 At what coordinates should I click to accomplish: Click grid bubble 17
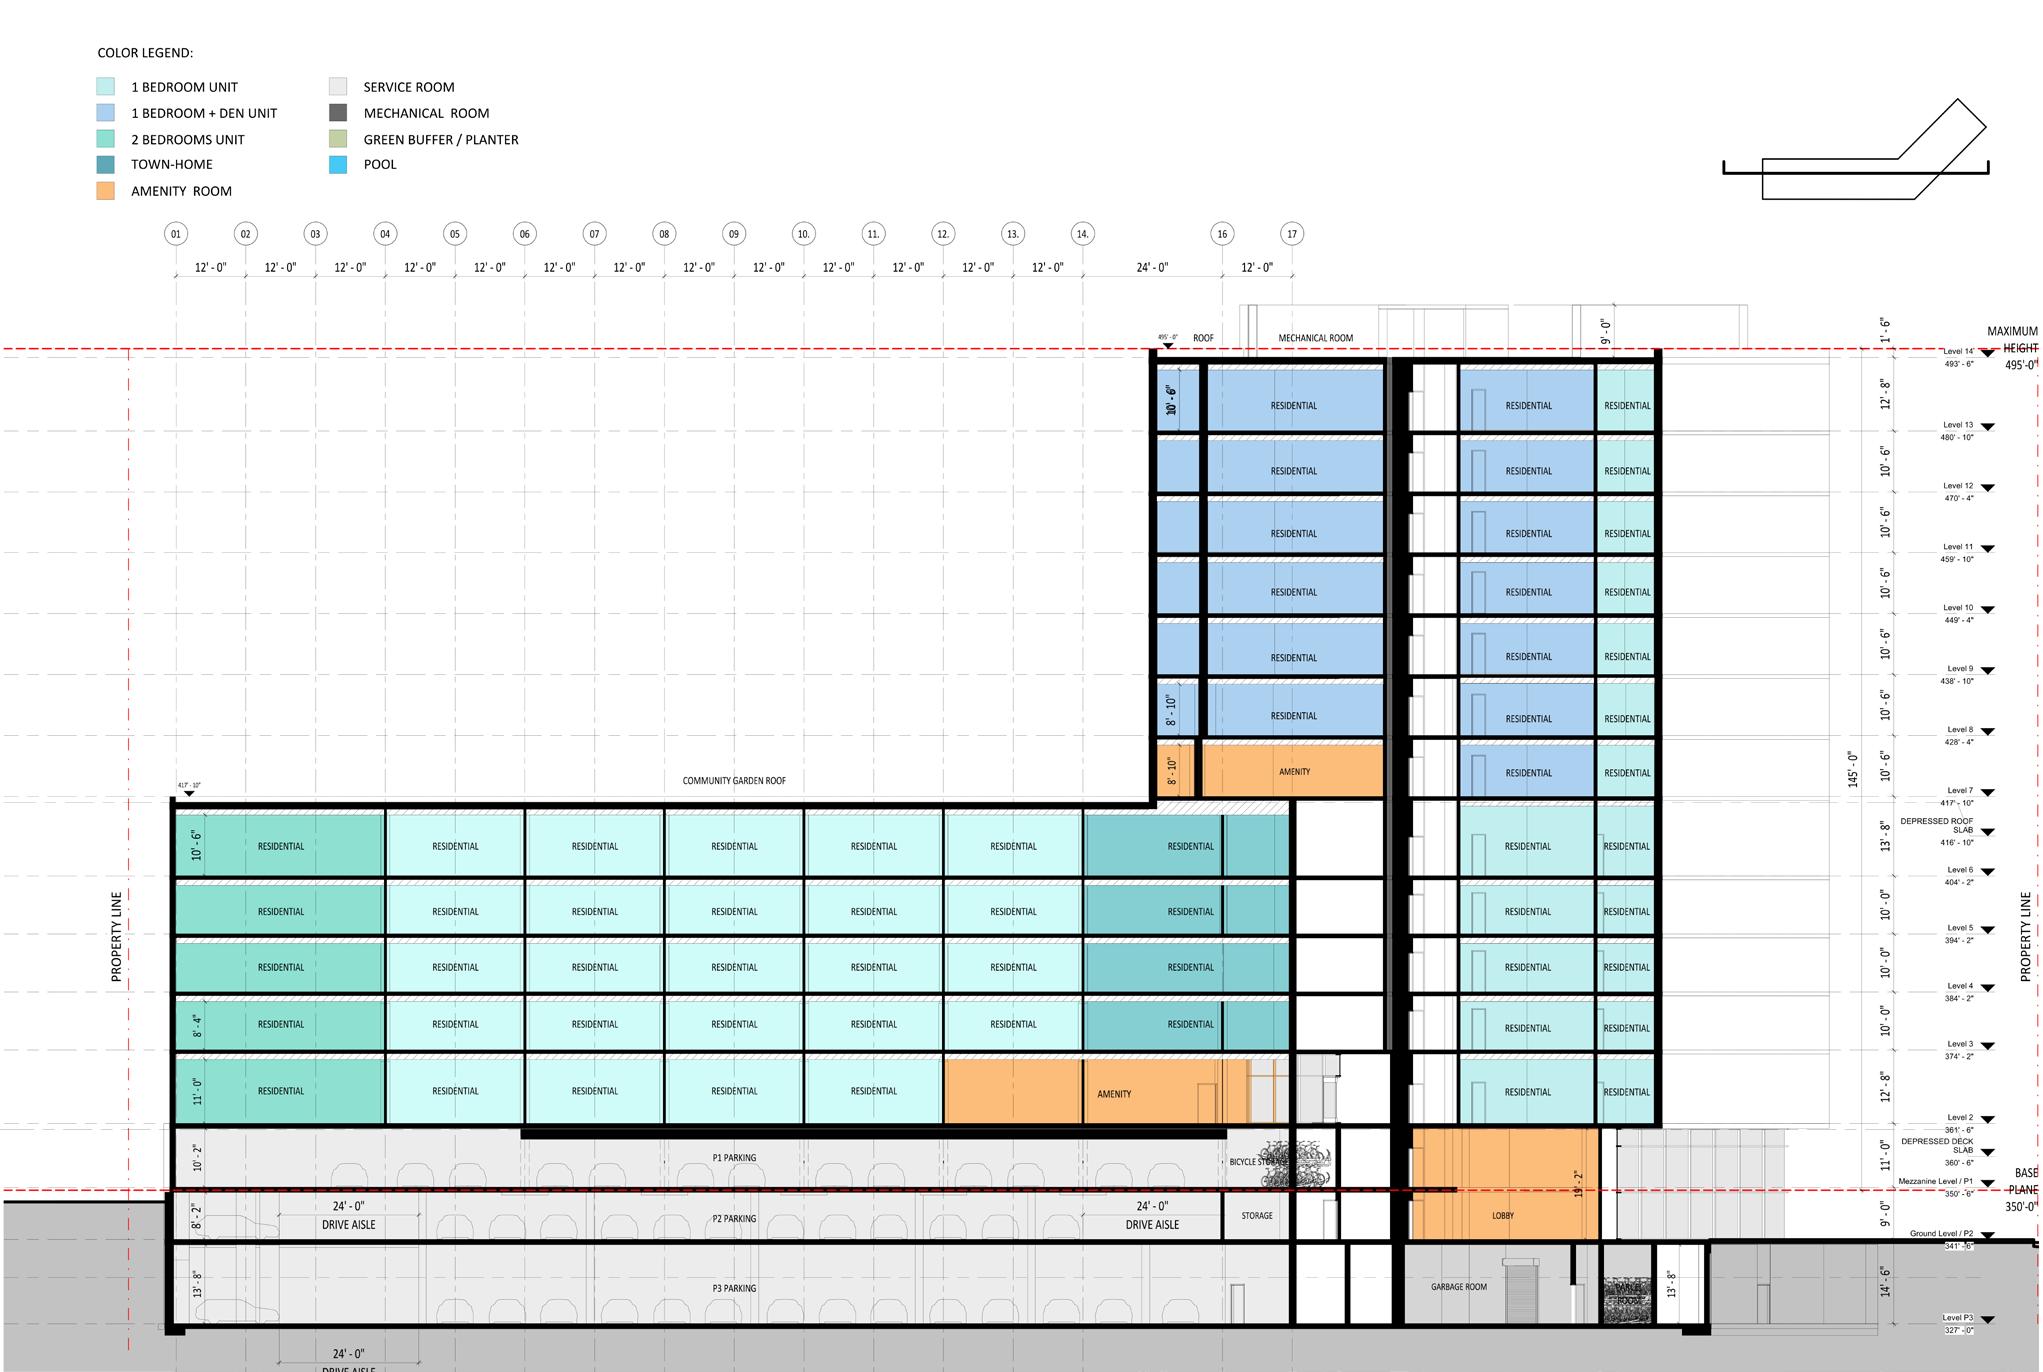[1292, 234]
